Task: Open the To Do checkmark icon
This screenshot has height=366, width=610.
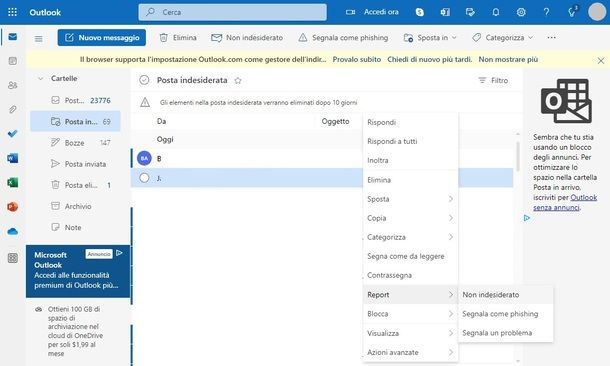Action: click(12, 134)
